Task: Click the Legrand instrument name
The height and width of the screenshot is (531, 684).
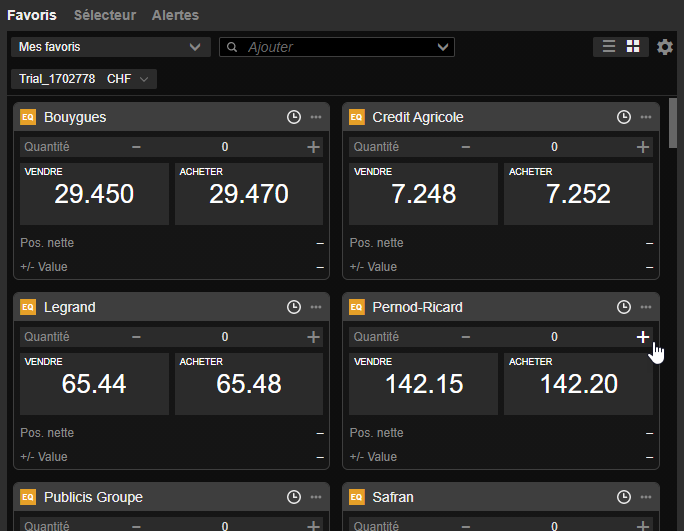Action: tap(70, 308)
